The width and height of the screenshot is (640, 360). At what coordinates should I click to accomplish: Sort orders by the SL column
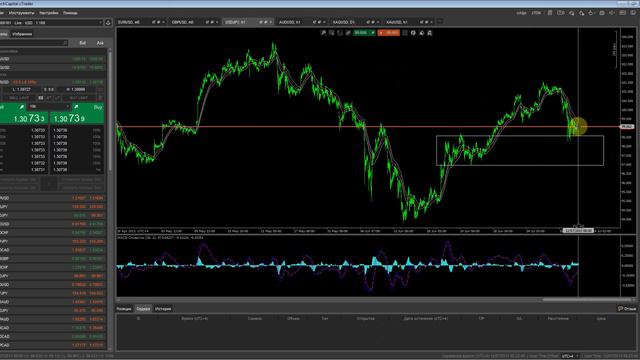519,318
